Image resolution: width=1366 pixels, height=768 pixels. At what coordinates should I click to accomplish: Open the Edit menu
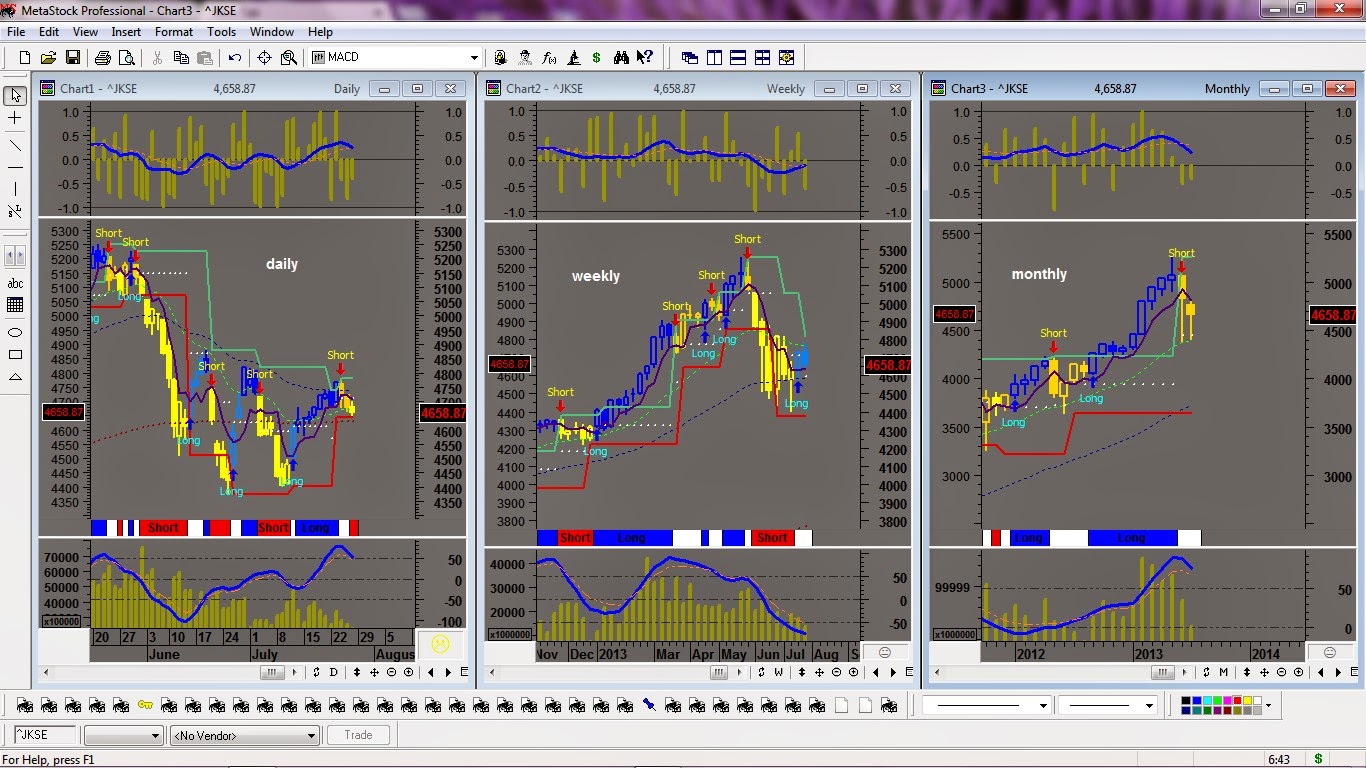[x=49, y=32]
